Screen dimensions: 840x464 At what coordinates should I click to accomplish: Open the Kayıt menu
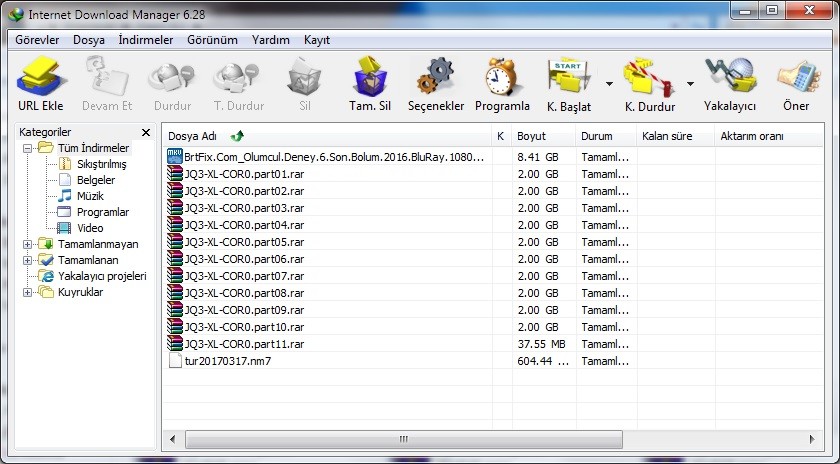pyautogui.click(x=317, y=40)
